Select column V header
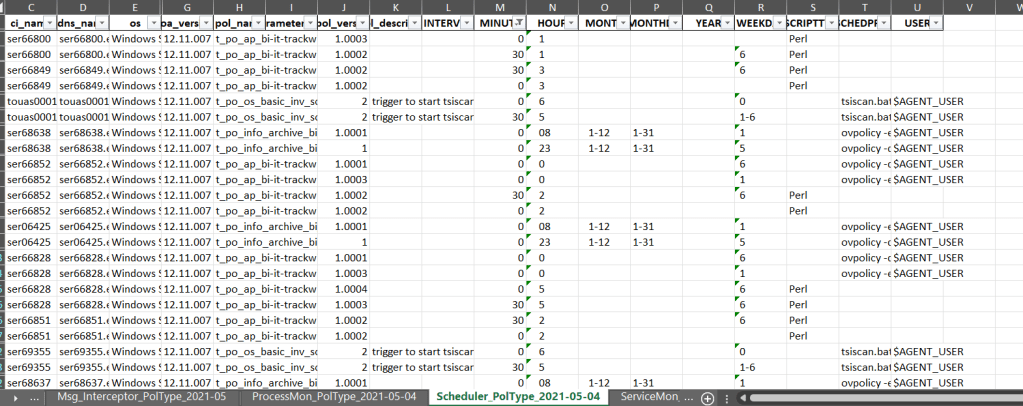Screen dimensions: 1023x406 click(969, 6)
